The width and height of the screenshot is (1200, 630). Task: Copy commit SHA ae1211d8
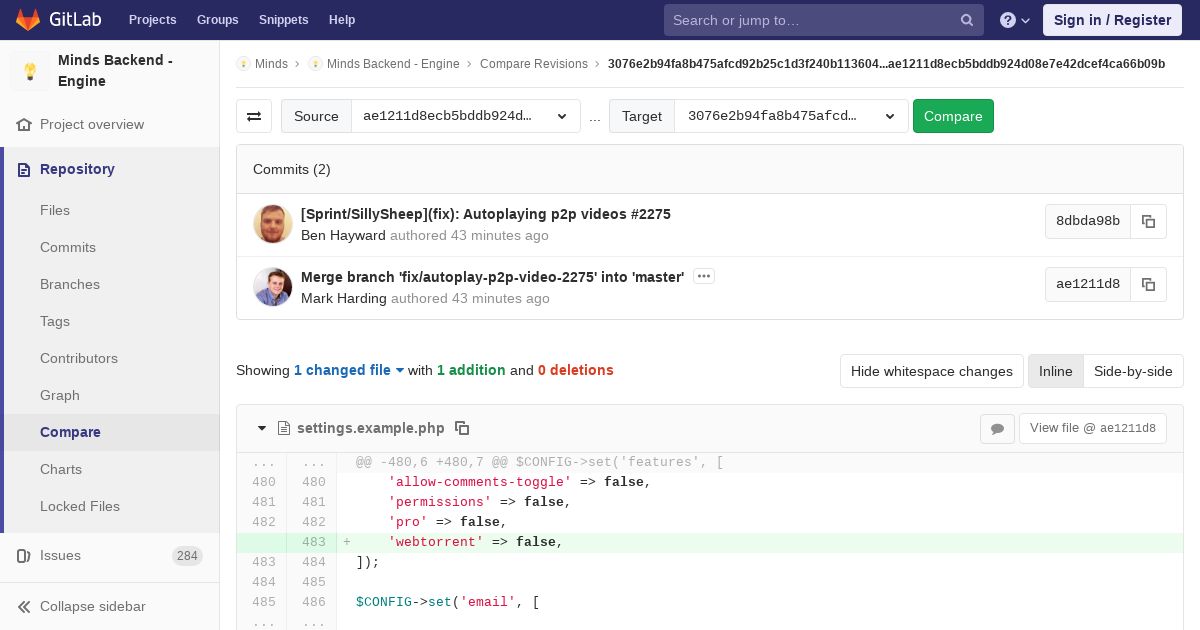tap(1148, 284)
